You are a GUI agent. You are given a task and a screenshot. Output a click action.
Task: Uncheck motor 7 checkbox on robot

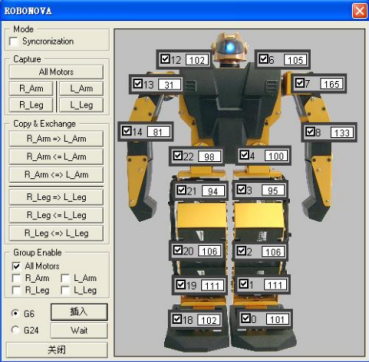coord(300,83)
